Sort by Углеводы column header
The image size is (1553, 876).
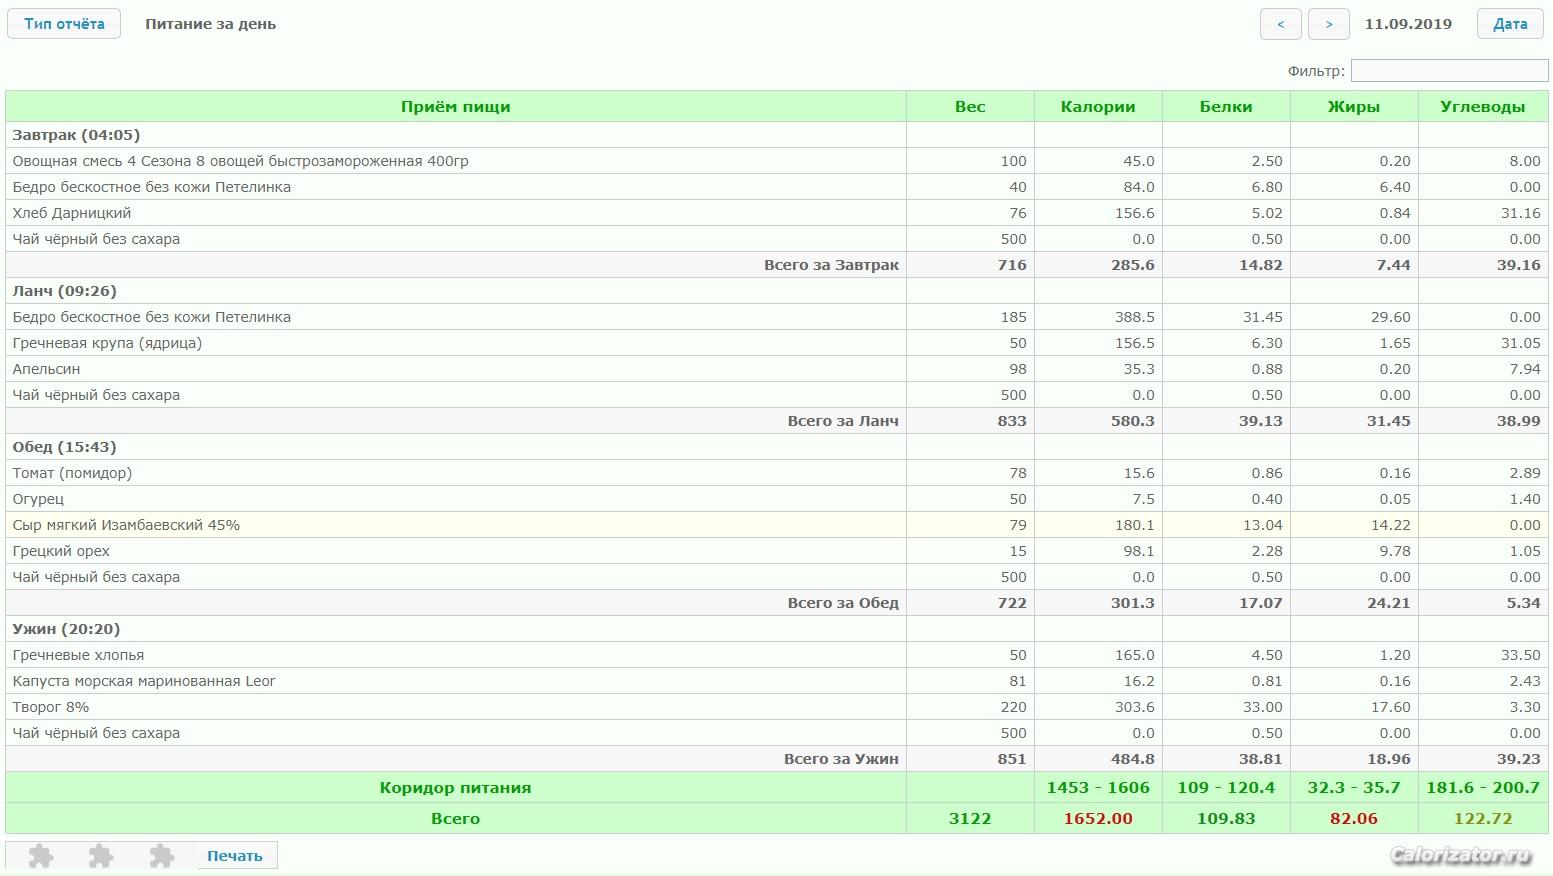1483,107
